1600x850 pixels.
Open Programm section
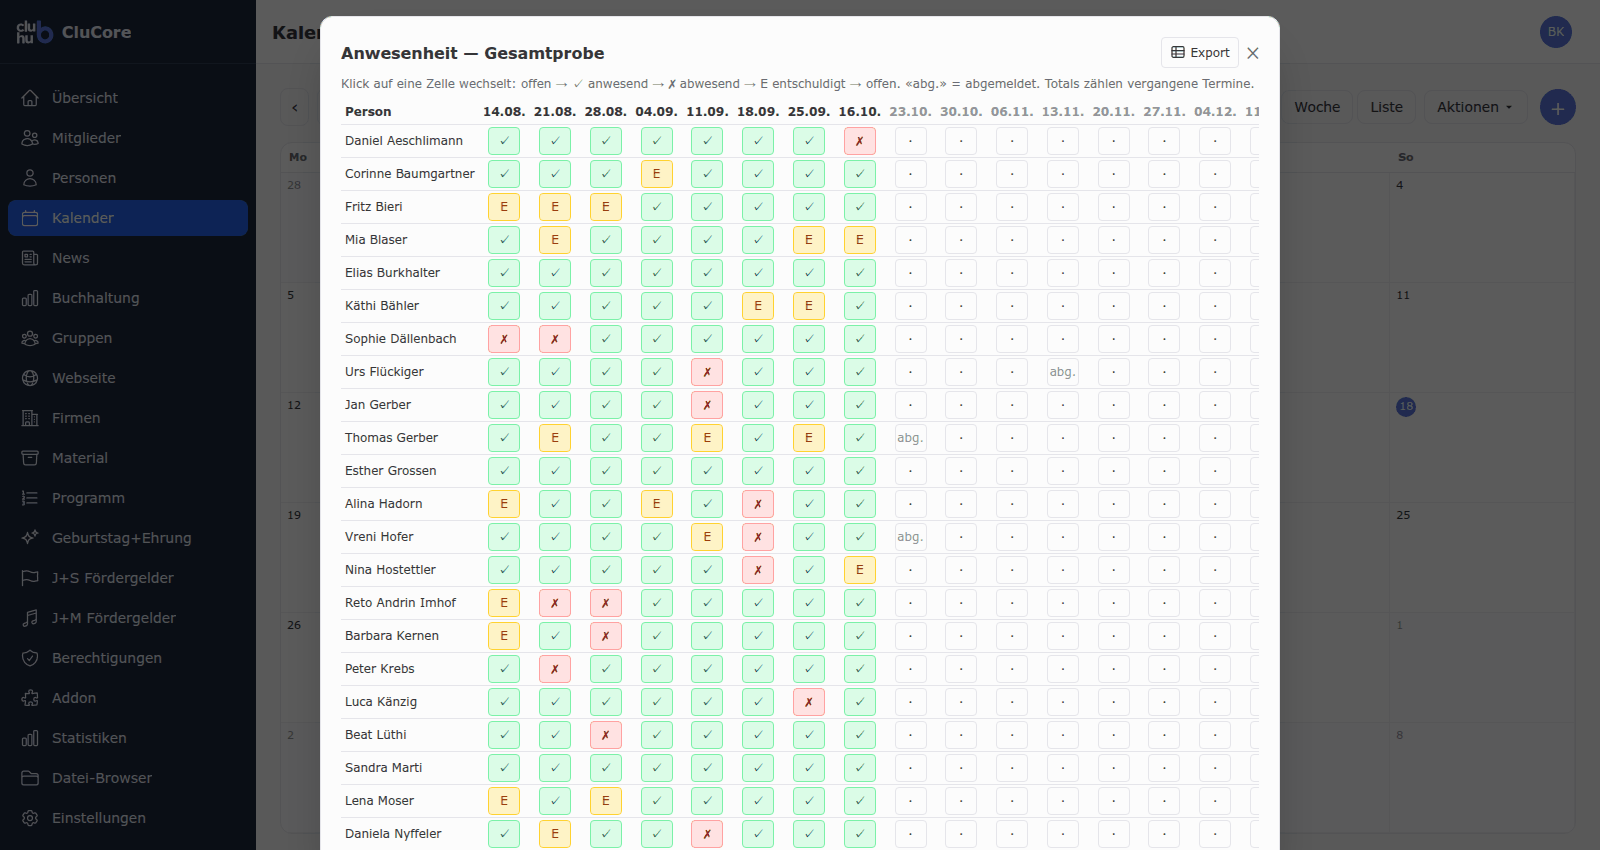[x=128, y=498]
